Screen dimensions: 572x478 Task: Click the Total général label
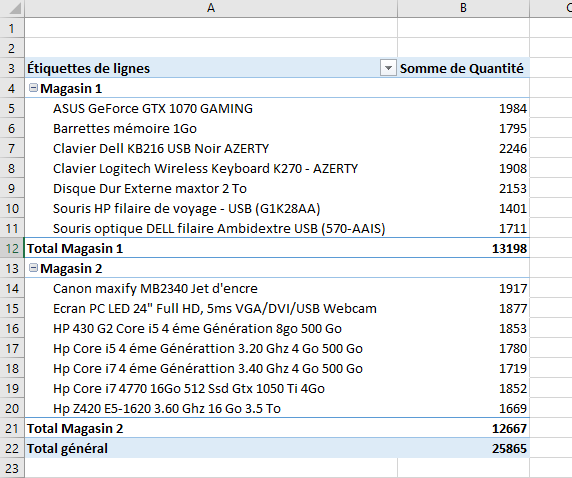67,448
